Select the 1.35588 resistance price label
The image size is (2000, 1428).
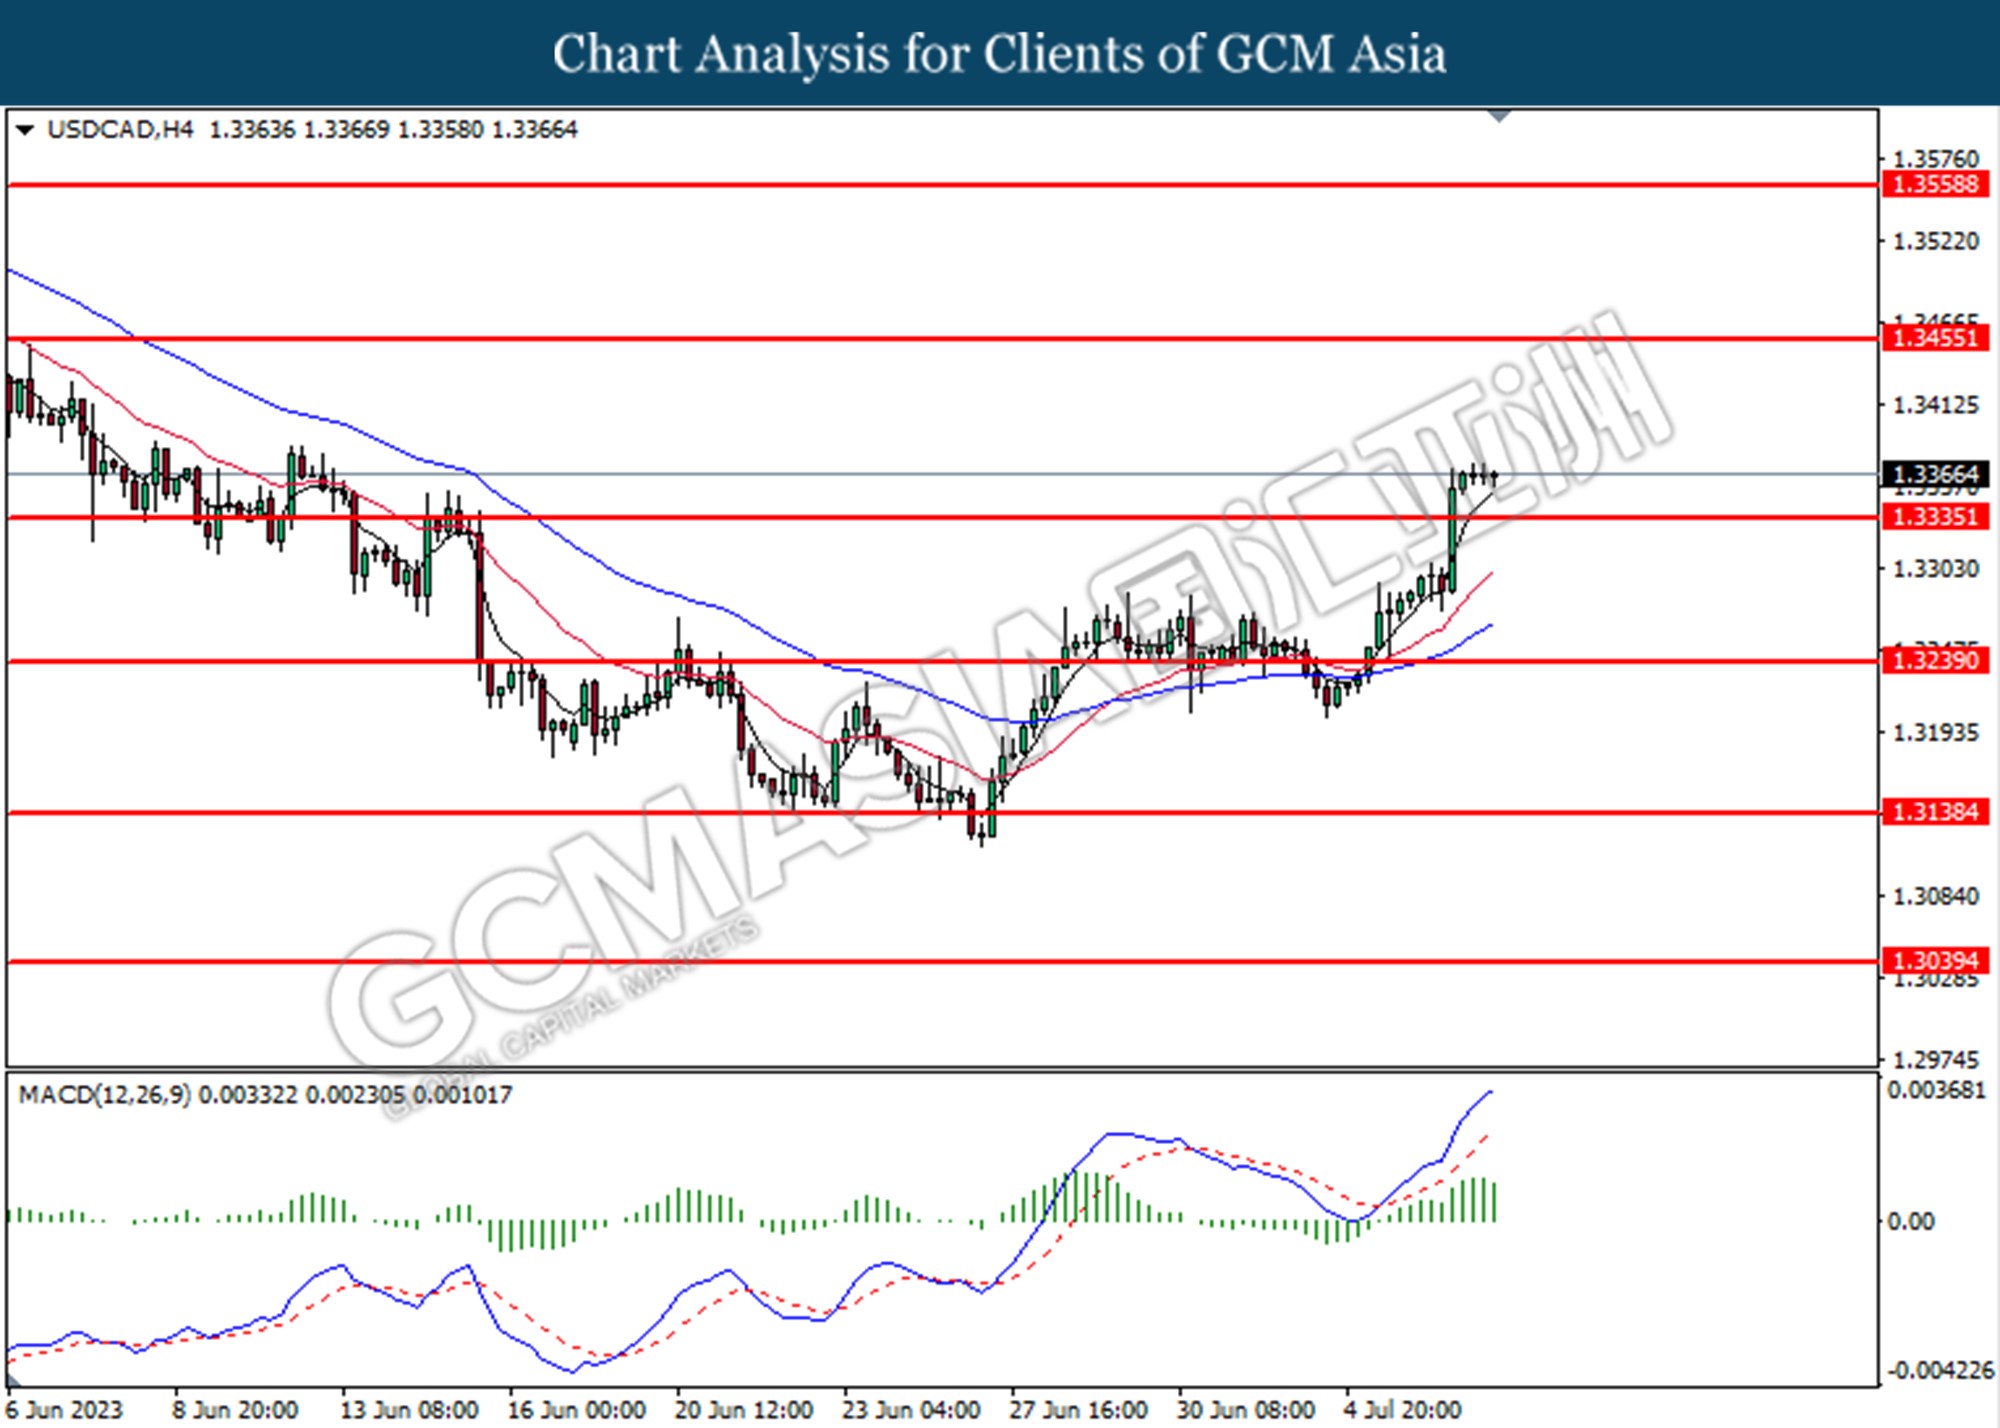tap(1935, 185)
